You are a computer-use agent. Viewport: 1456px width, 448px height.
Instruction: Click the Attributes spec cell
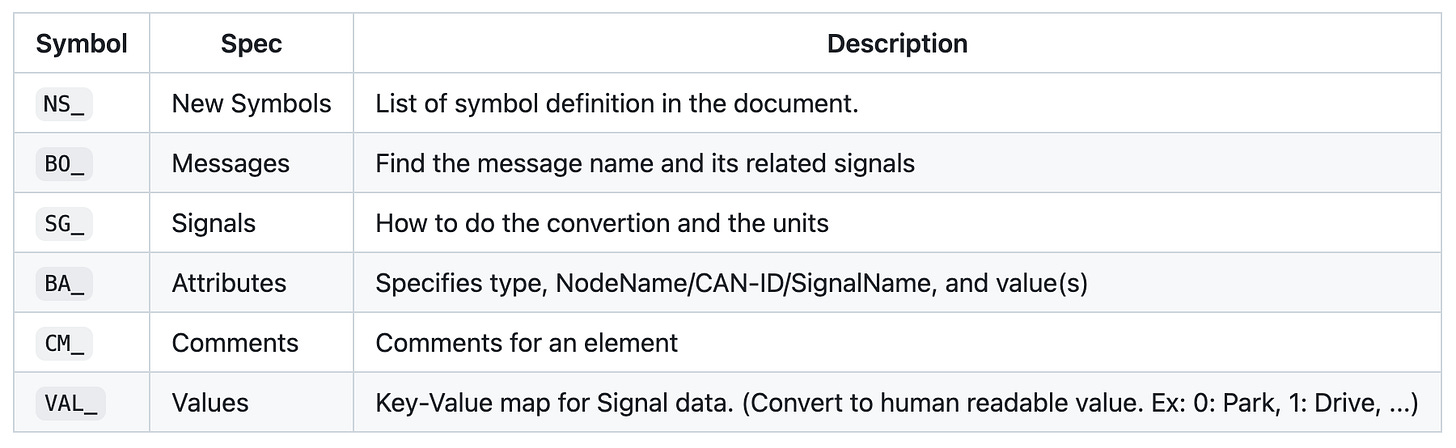coord(229,283)
